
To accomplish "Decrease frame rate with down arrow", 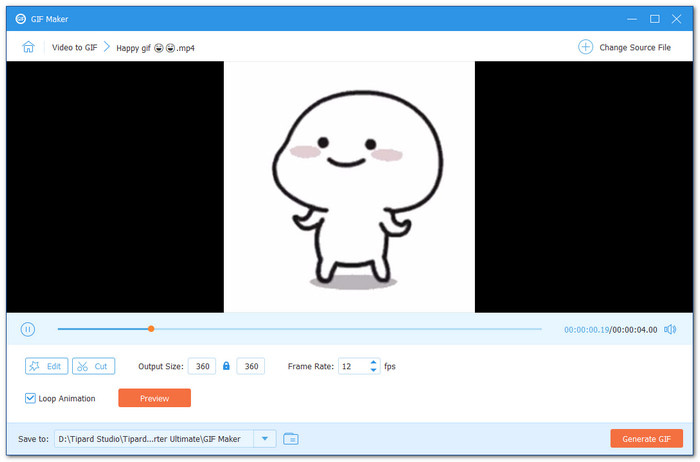I will 374,371.
